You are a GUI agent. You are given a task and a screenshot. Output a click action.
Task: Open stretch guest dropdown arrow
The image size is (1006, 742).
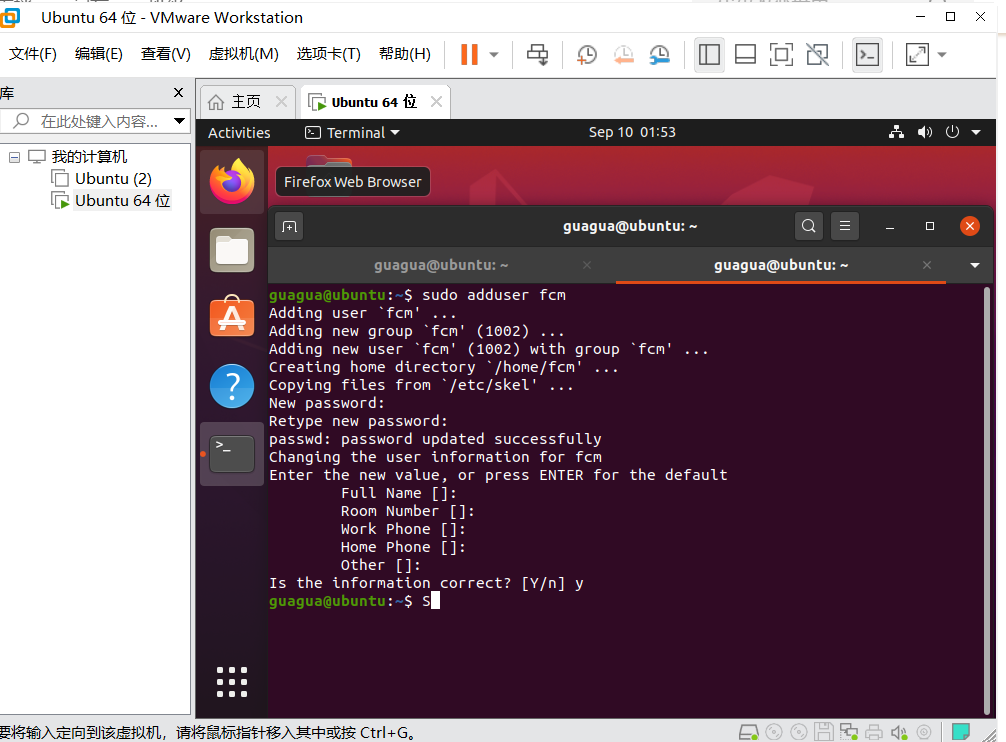click(942, 55)
